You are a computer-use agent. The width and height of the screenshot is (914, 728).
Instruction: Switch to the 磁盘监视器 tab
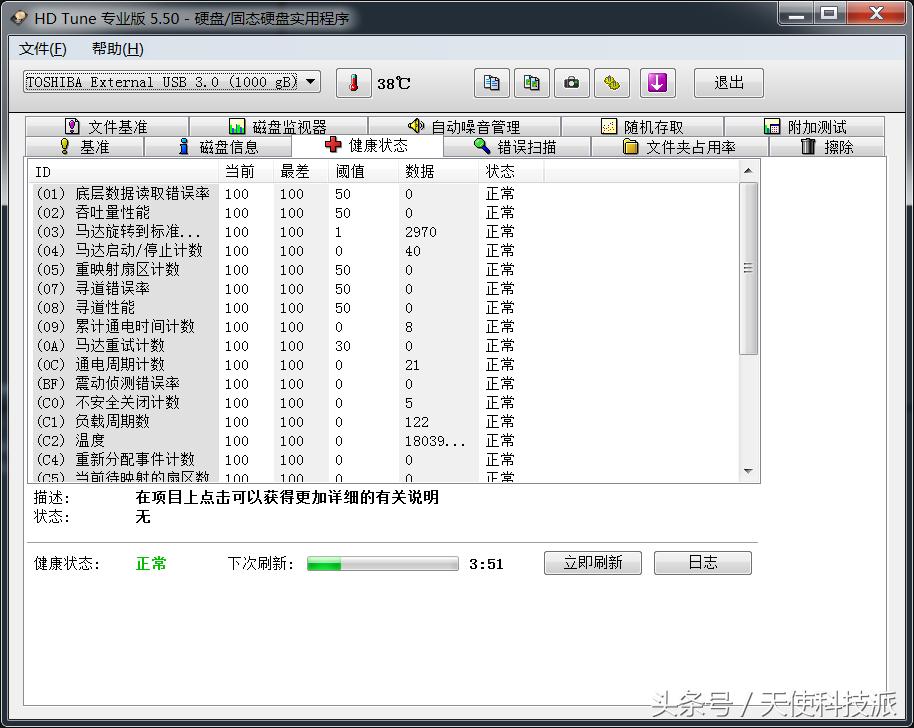(279, 126)
